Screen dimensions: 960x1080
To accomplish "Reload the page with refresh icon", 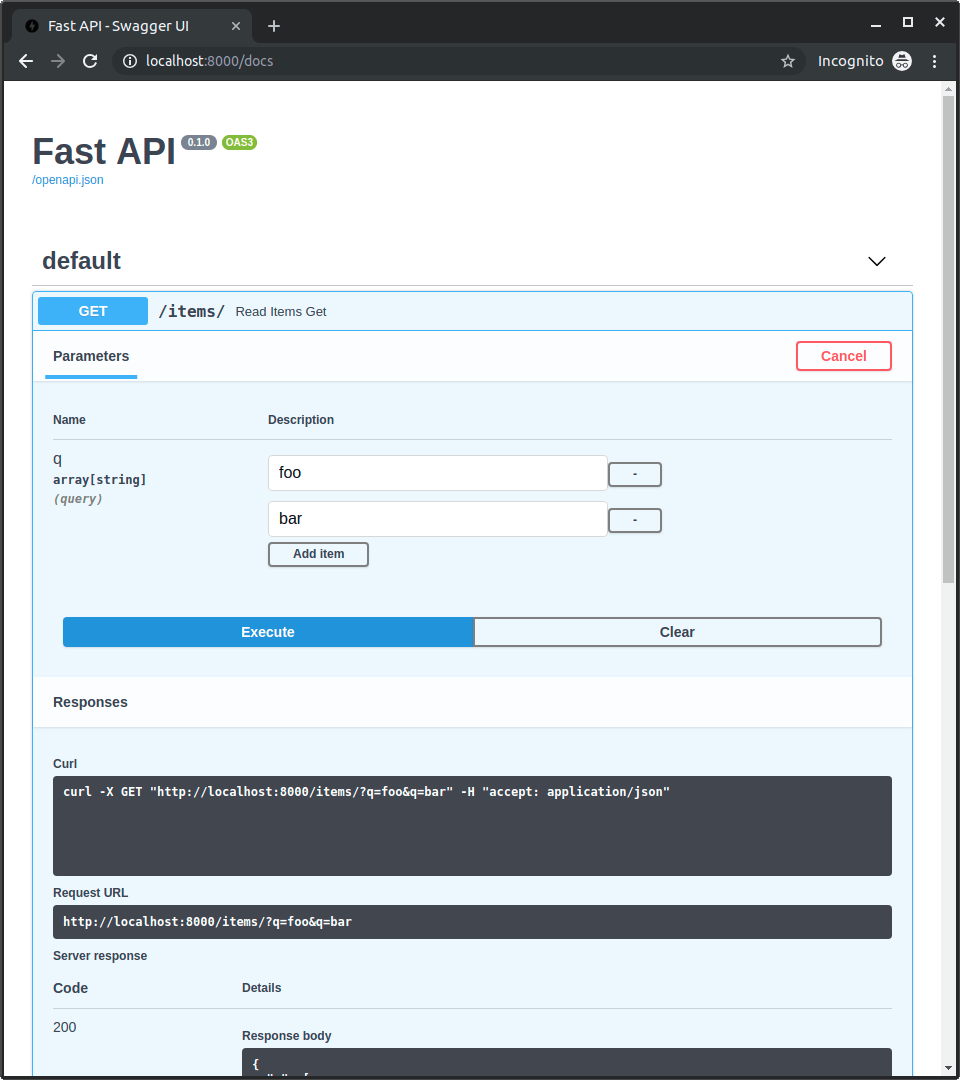I will [x=90, y=61].
